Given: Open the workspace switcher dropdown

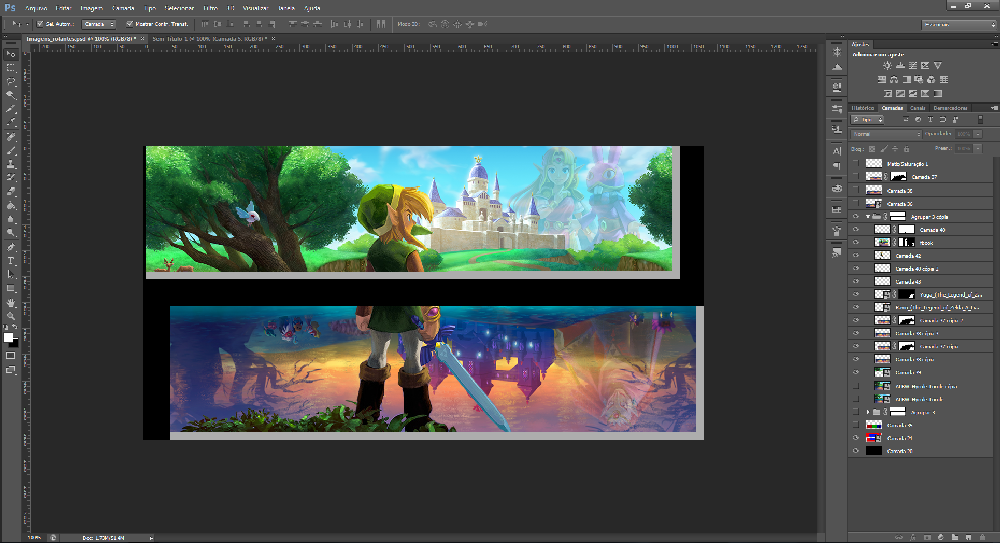Looking at the screenshot, I should (x=959, y=24).
